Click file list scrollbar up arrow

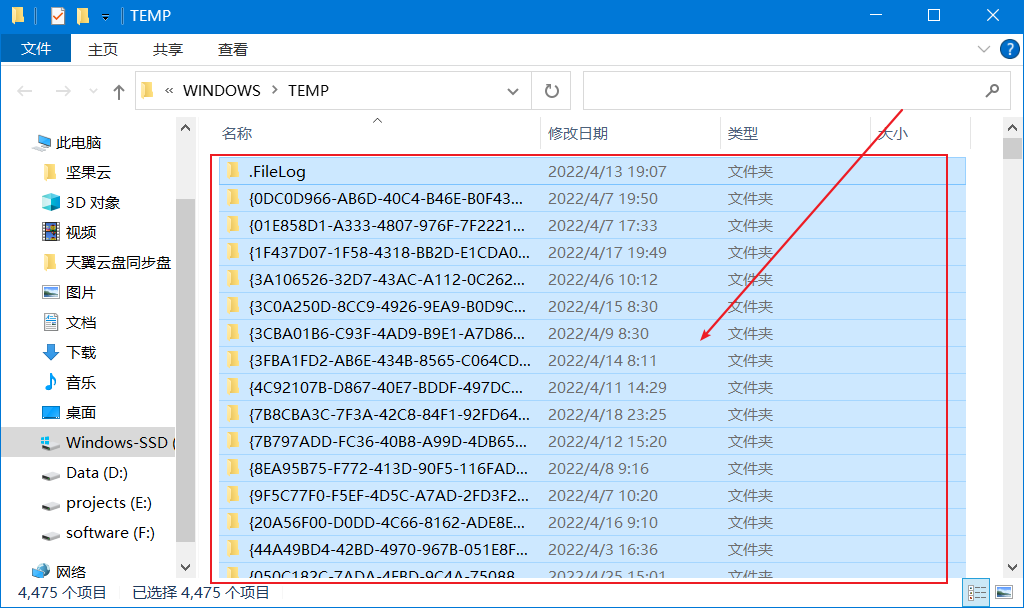point(1012,128)
